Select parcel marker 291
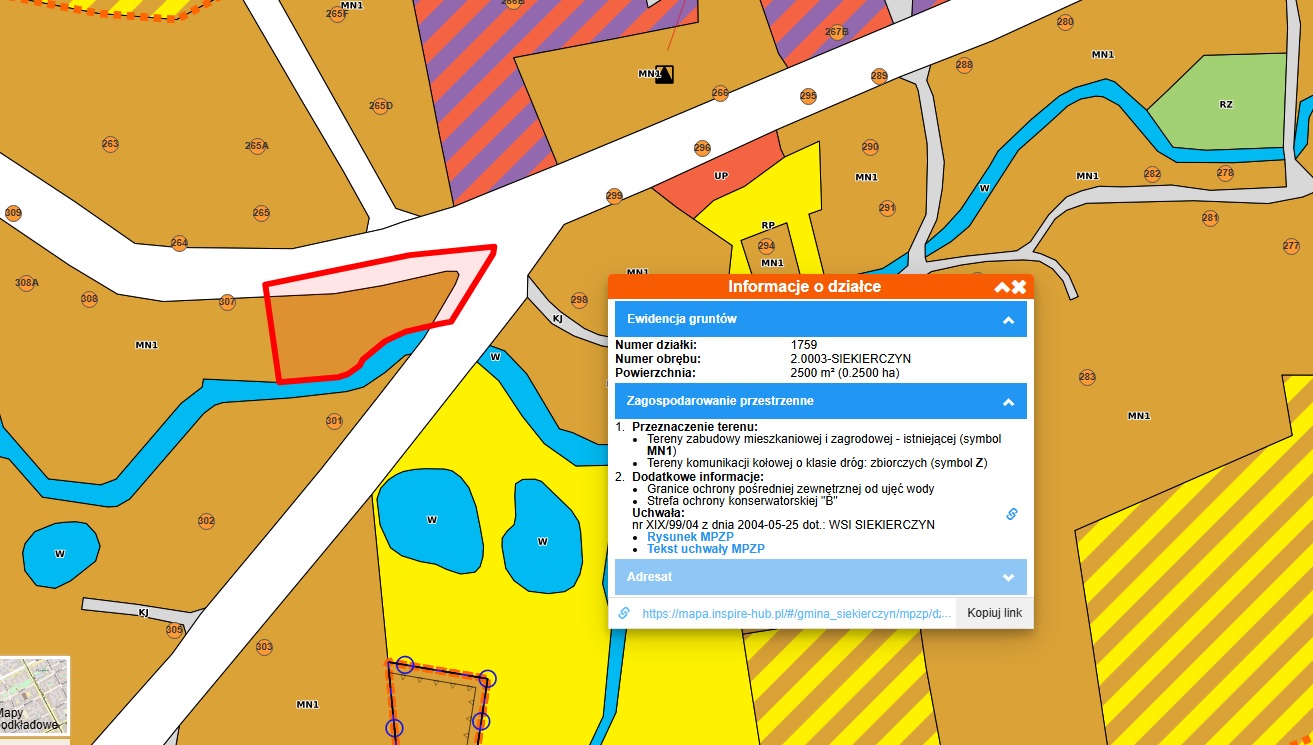1313x745 pixels. point(887,208)
